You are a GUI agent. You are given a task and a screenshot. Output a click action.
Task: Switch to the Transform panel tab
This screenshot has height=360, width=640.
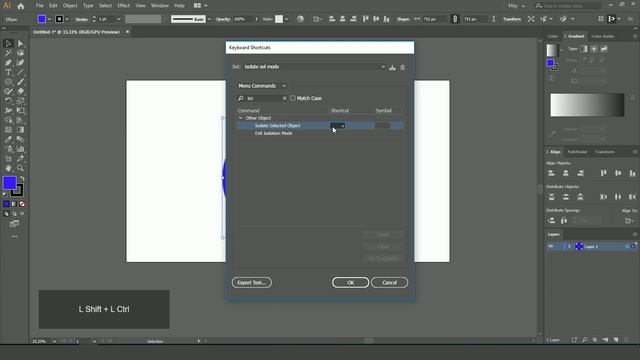tap(604, 152)
